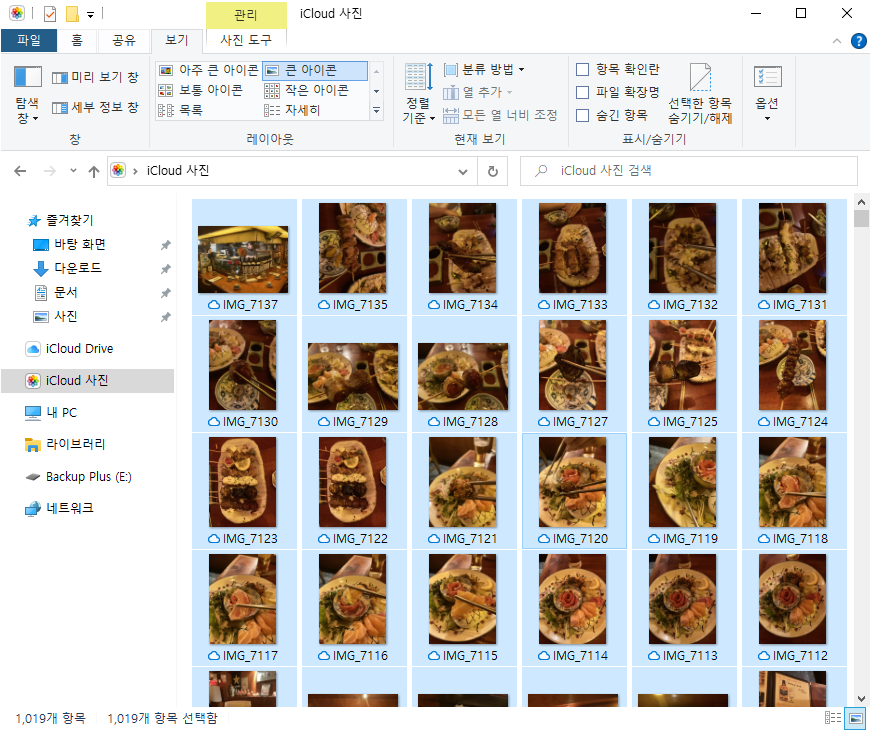Viewport: 871px width, 731px height.
Task: Click the new folder quick access icon
Action: (x=72, y=13)
